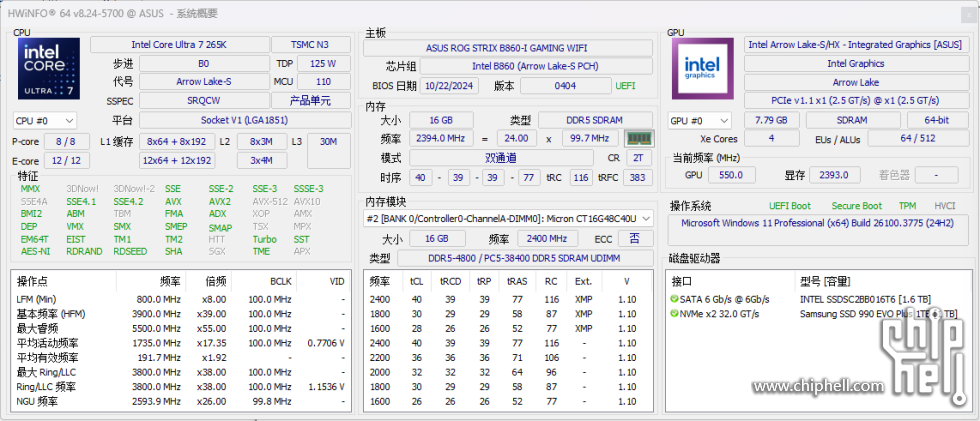Click the ASUS ROG STRIX B860-I GAMING WIFI field
This screenshot has width=980, height=421.
tap(507, 48)
